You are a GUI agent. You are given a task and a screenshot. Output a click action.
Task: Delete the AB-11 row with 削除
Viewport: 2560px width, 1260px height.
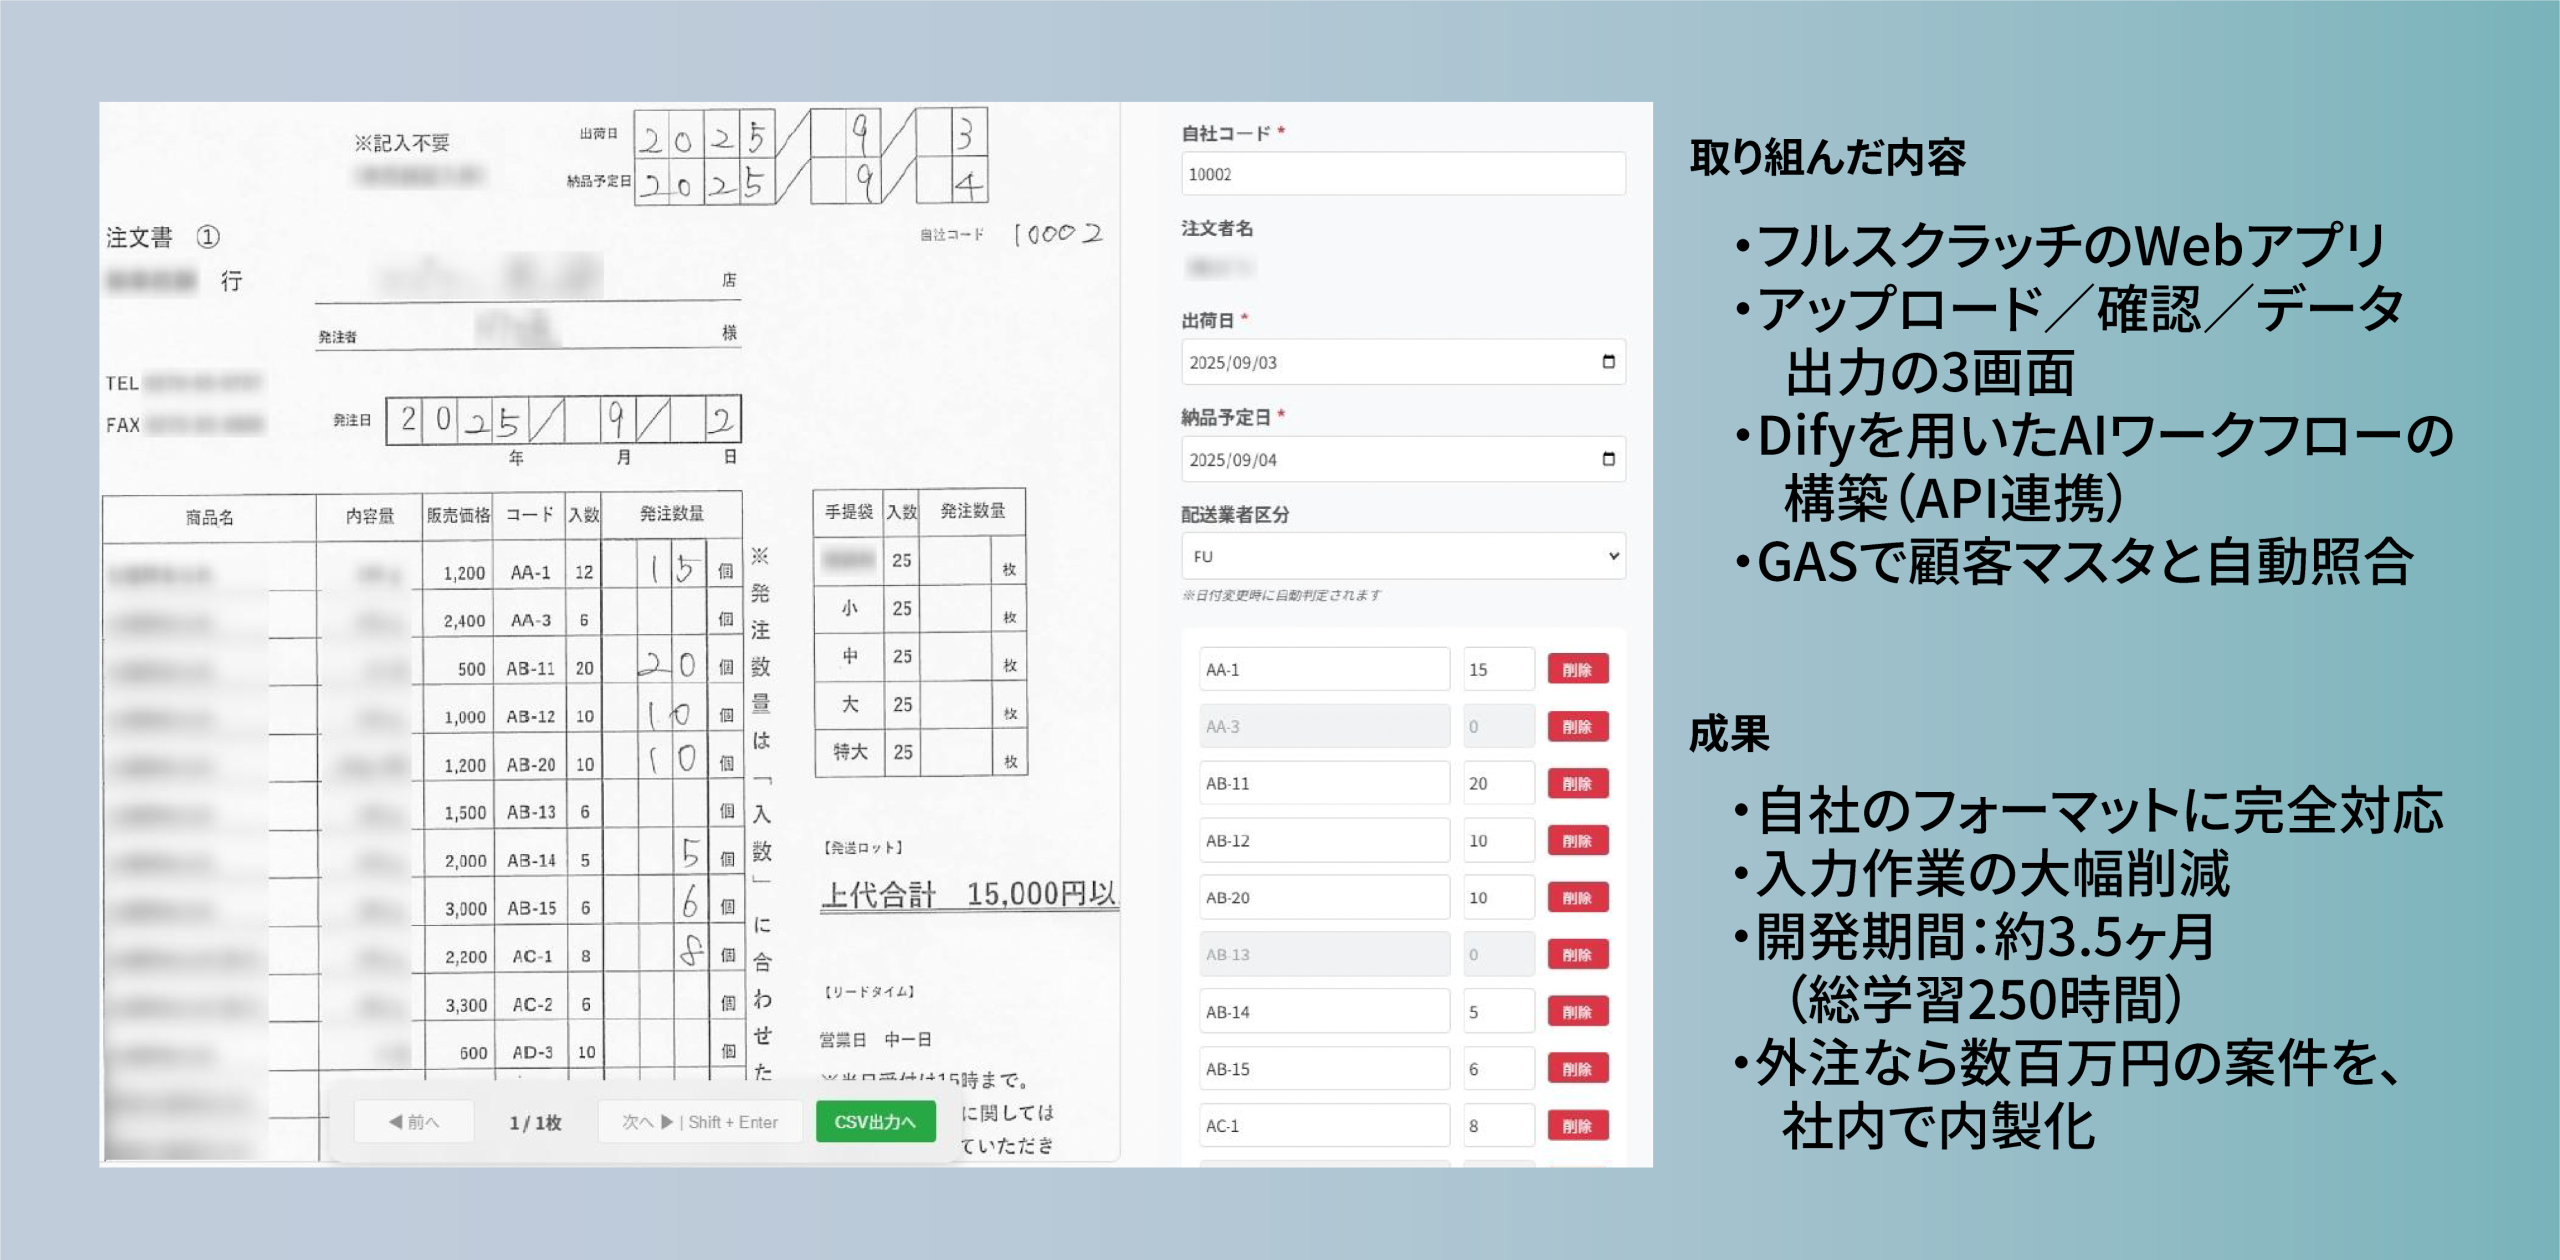pyautogui.click(x=1577, y=783)
